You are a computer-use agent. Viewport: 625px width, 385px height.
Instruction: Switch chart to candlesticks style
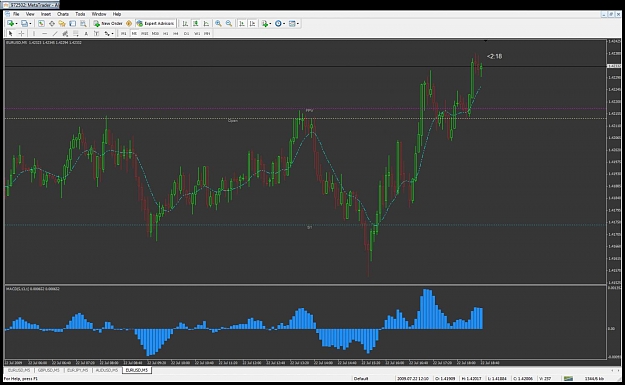[196, 24]
